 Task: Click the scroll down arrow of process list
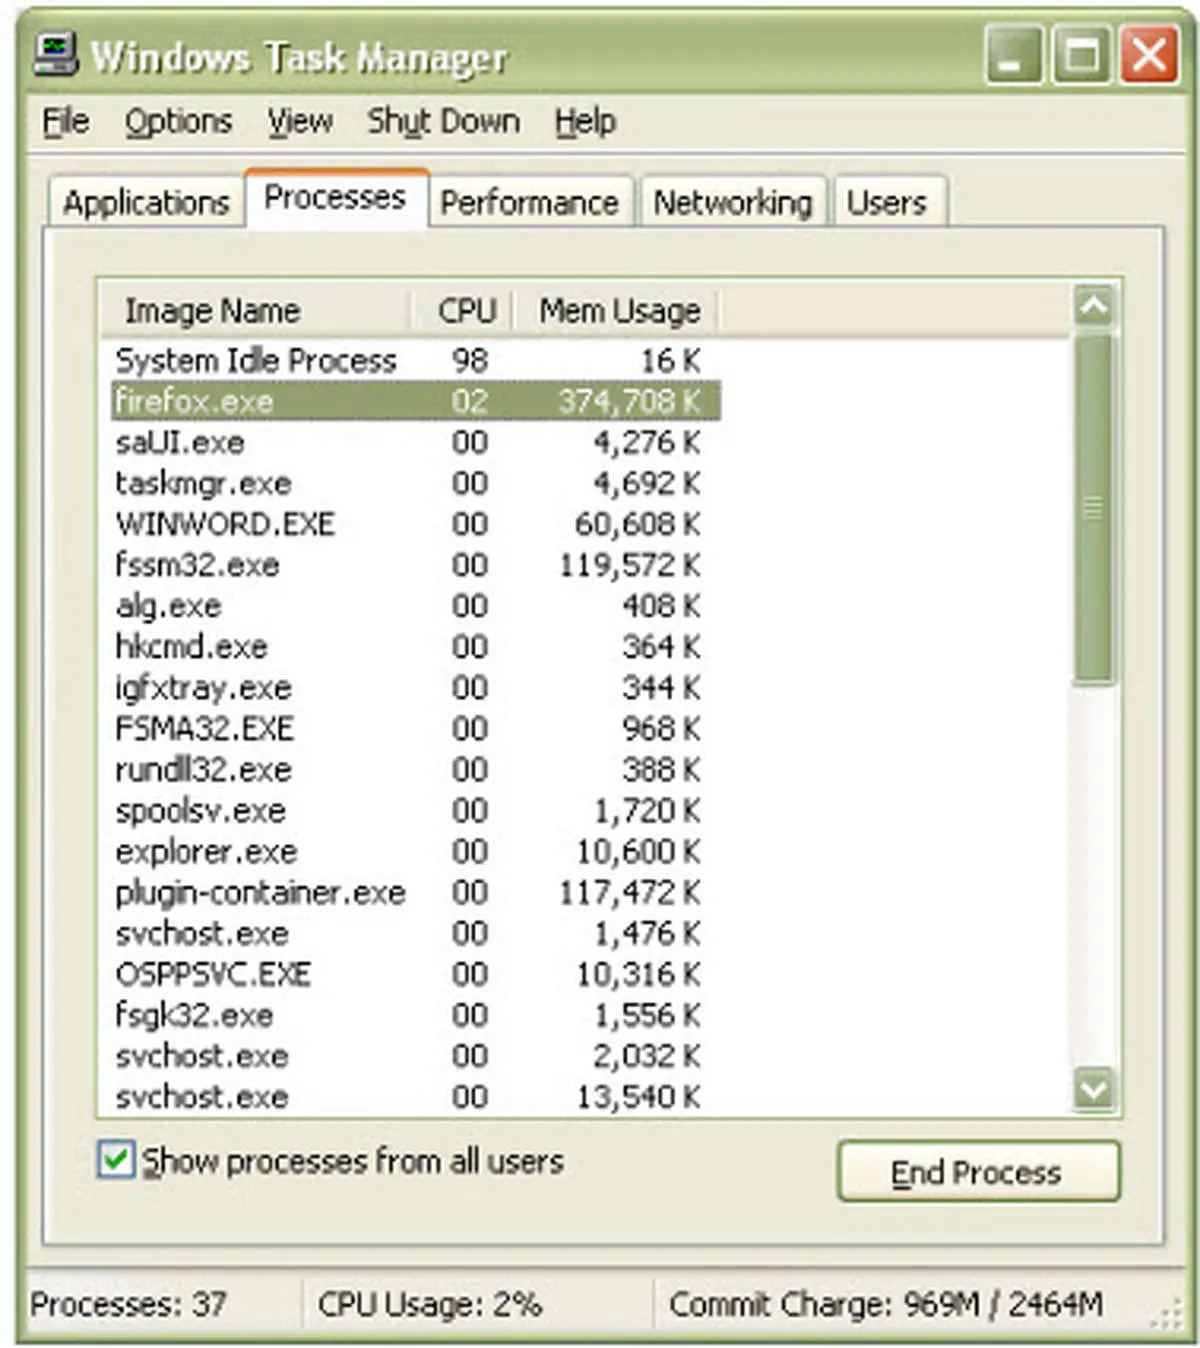pos(1093,1089)
